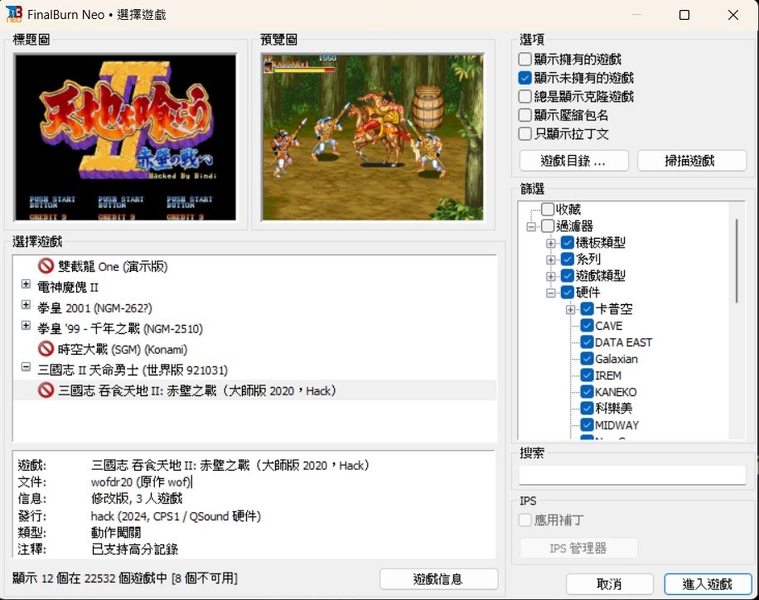Uncheck 科樂美 hardware checkbox
This screenshot has height=600, width=759.
point(587,408)
